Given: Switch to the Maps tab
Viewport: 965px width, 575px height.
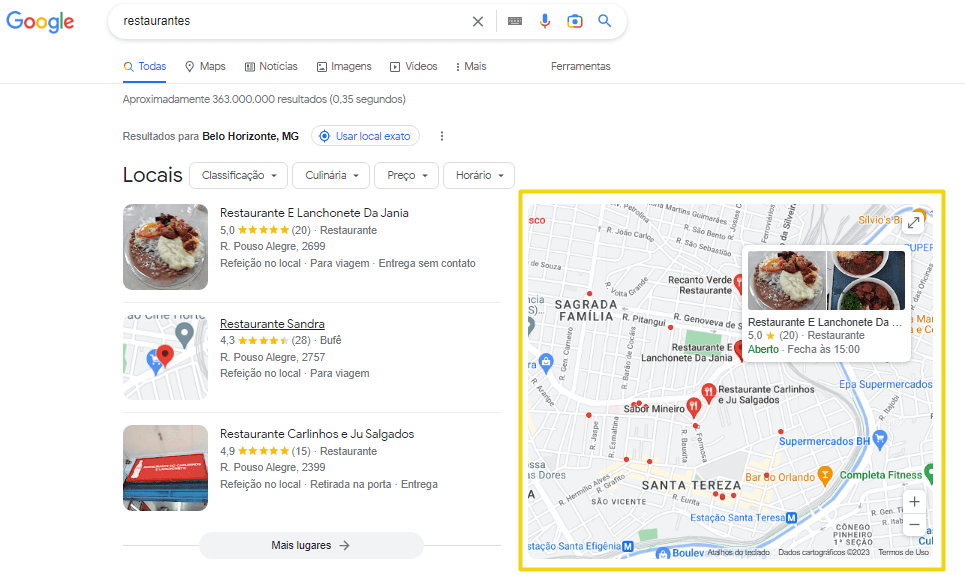Looking at the screenshot, I should pos(206,66).
